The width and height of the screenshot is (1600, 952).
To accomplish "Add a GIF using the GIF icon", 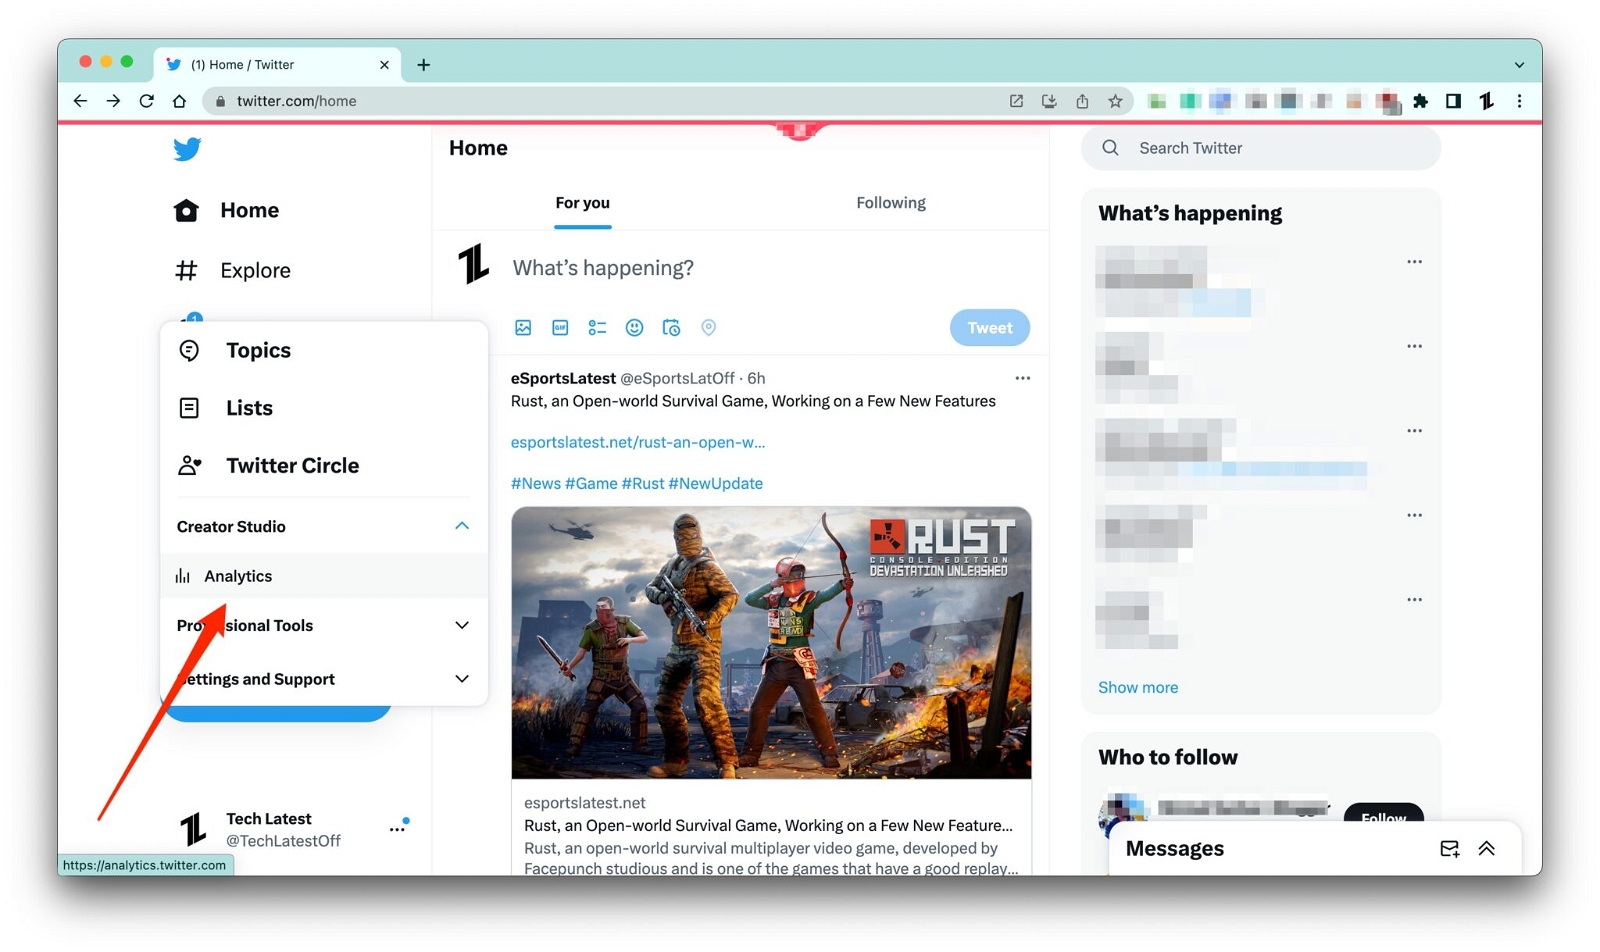I will (560, 328).
